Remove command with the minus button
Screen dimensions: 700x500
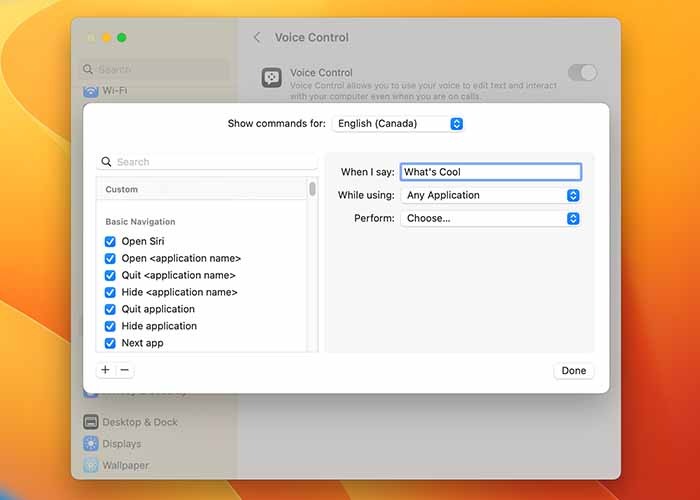pos(125,370)
